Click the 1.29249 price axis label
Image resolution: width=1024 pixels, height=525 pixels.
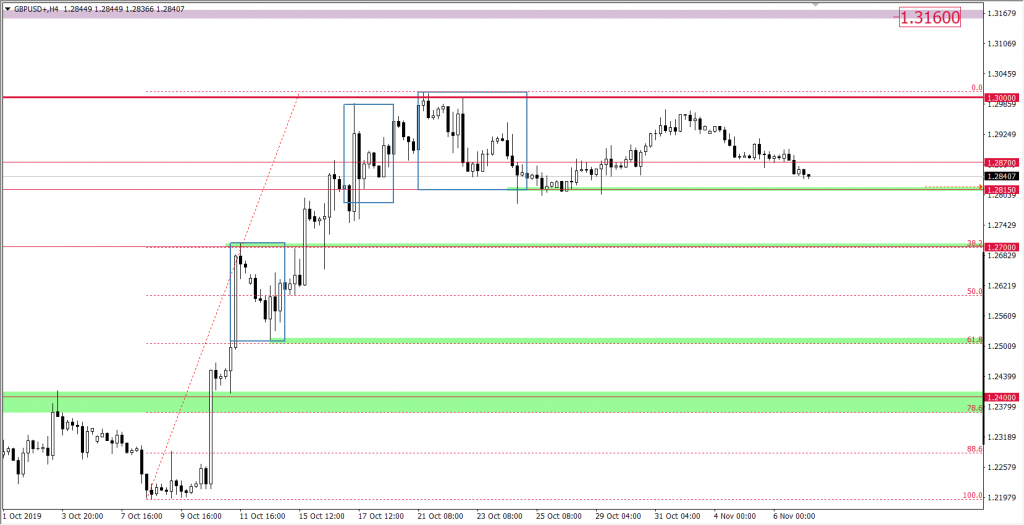tap(1001, 135)
